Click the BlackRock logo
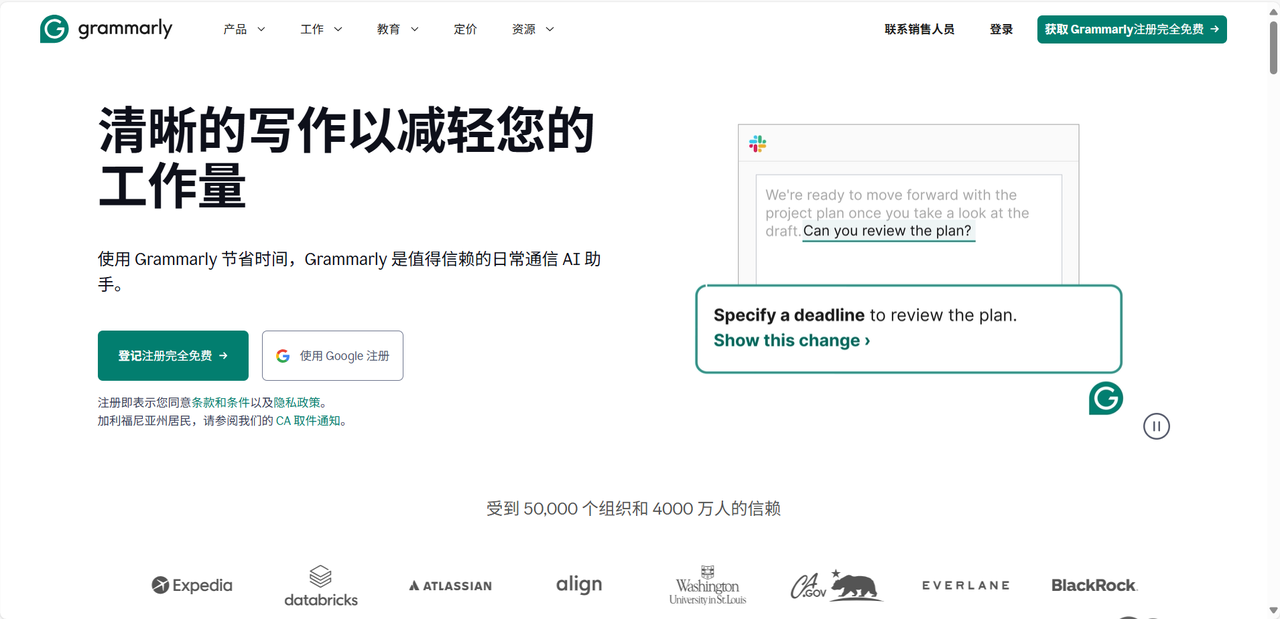 (x=1094, y=585)
